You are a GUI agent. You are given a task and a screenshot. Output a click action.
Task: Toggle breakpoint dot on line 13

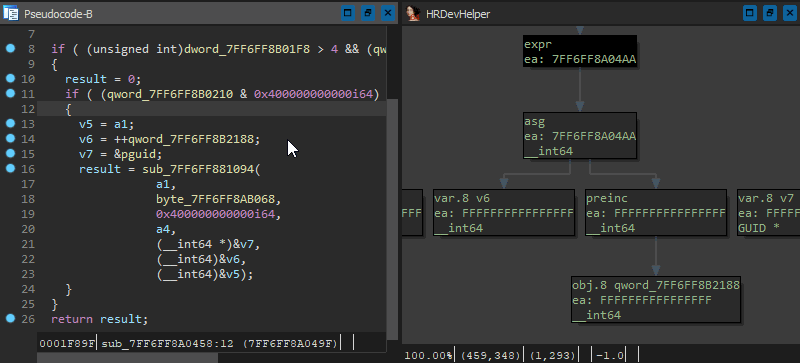[x=10, y=124]
